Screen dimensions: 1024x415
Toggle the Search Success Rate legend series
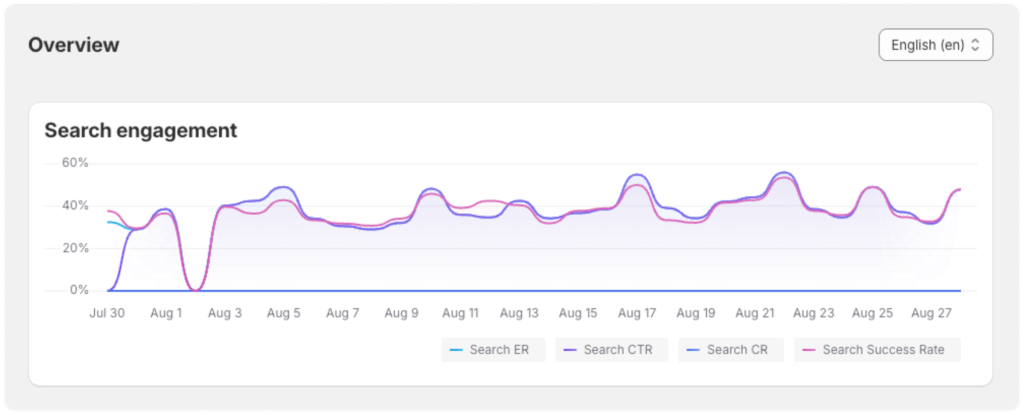point(877,350)
